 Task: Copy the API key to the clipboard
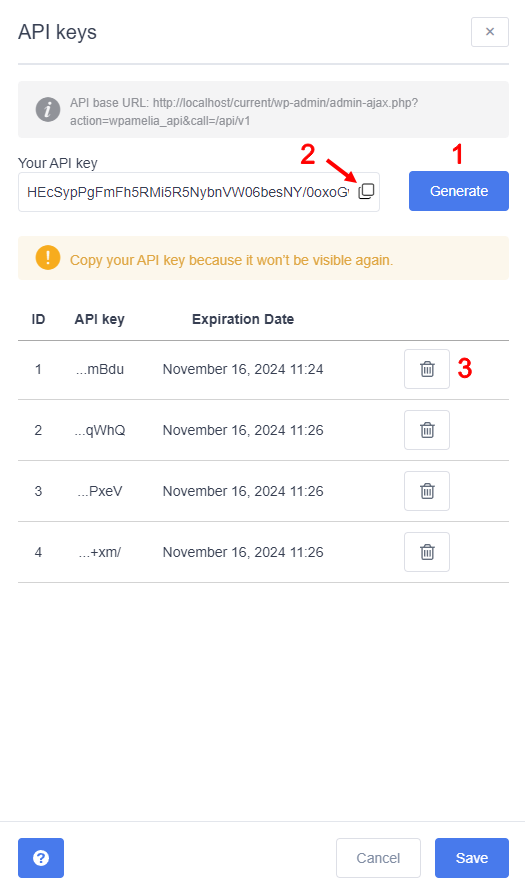click(x=366, y=192)
